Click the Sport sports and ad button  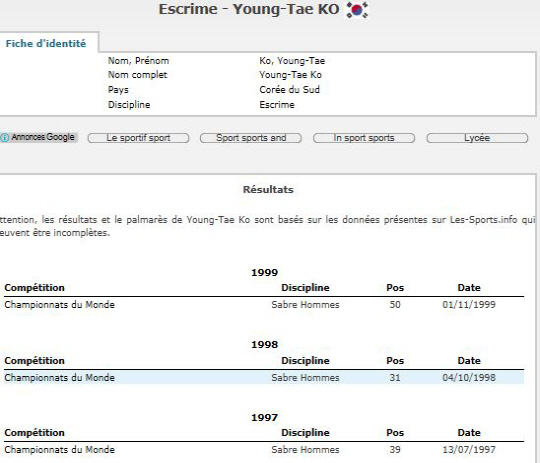point(251,138)
